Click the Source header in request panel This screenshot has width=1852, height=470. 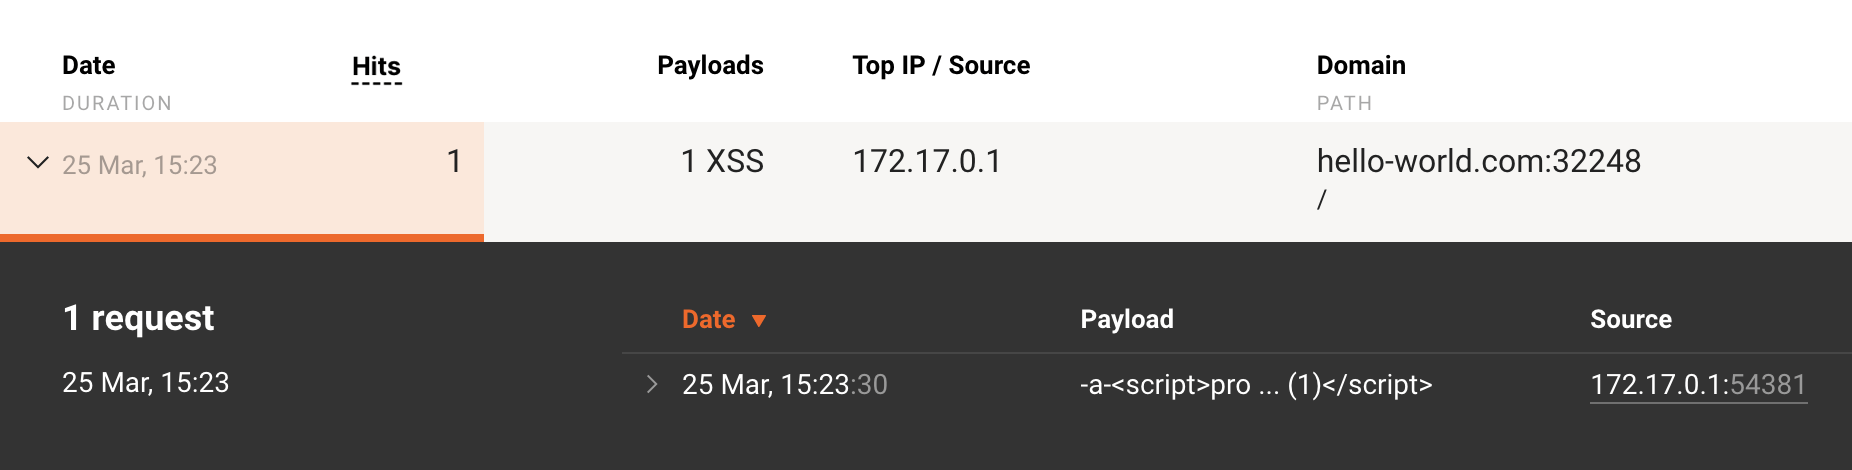click(x=1631, y=320)
